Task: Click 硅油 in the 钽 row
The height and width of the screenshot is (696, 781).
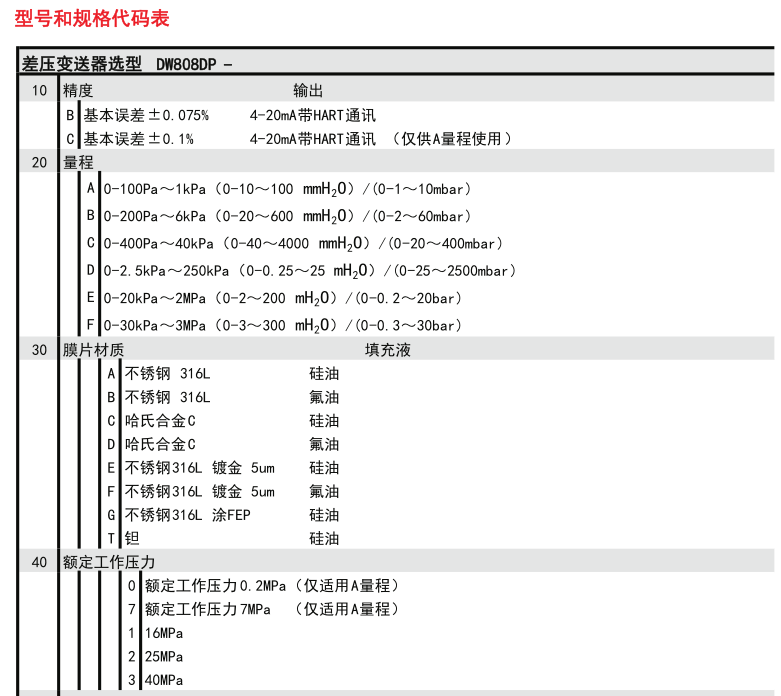Action: pyautogui.click(x=324, y=539)
